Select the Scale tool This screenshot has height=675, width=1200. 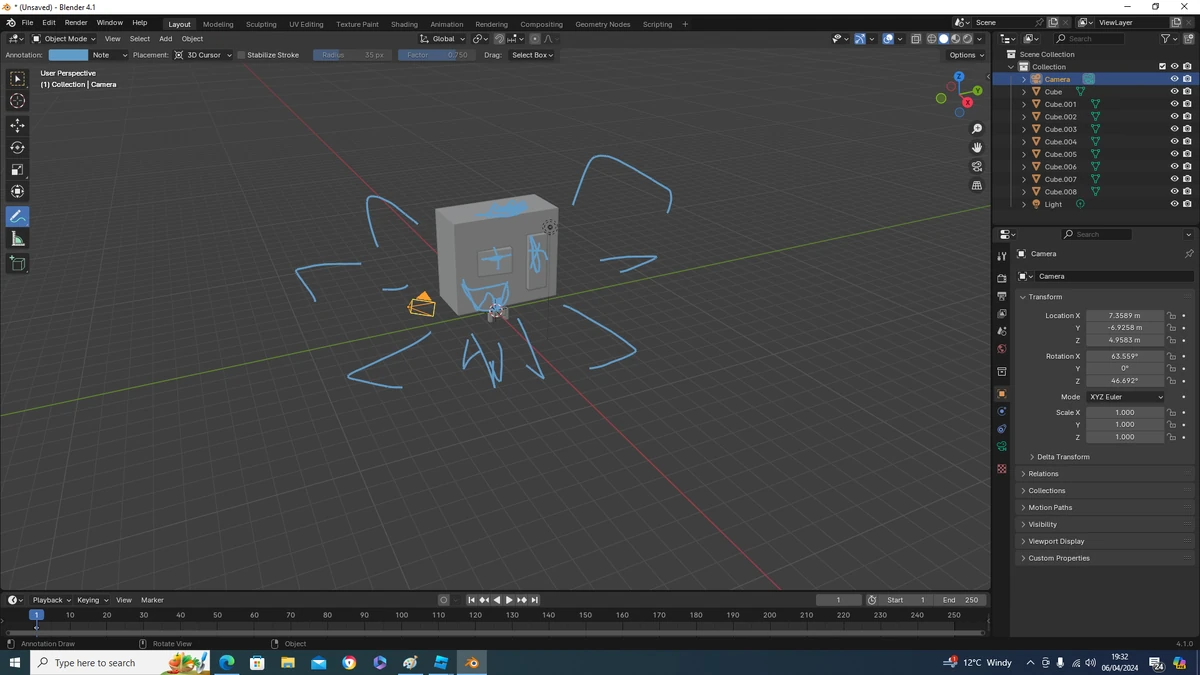[x=17, y=169]
